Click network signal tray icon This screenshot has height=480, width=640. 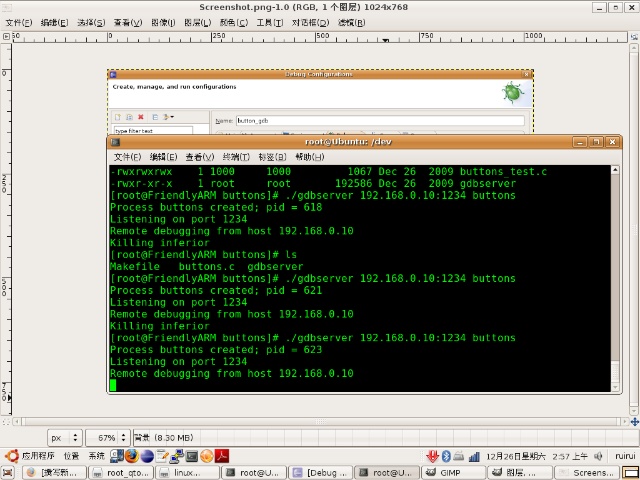click(474, 456)
